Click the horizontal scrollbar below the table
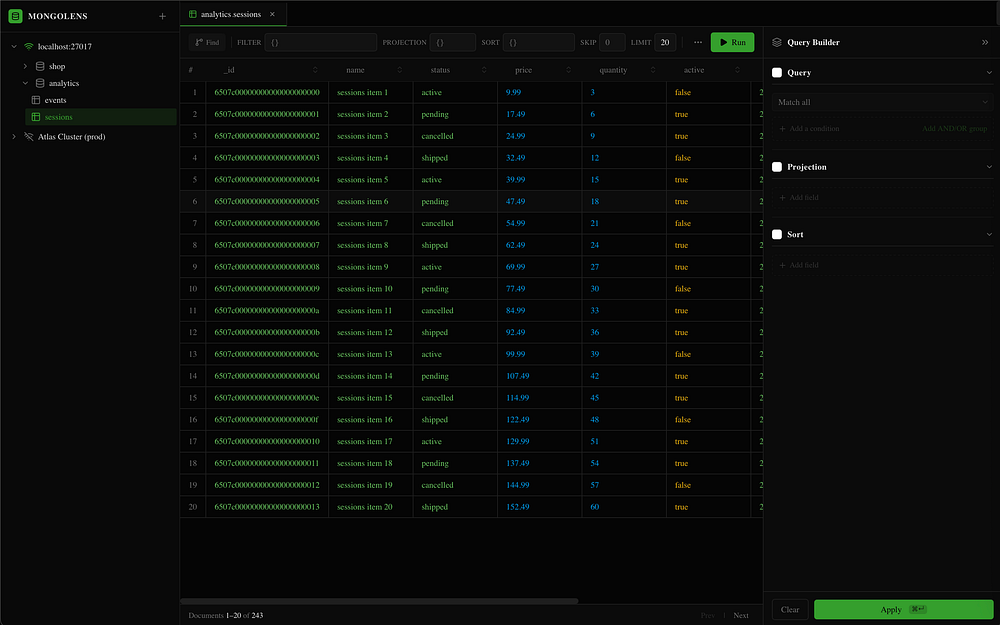The image size is (1000, 625). [x=380, y=601]
